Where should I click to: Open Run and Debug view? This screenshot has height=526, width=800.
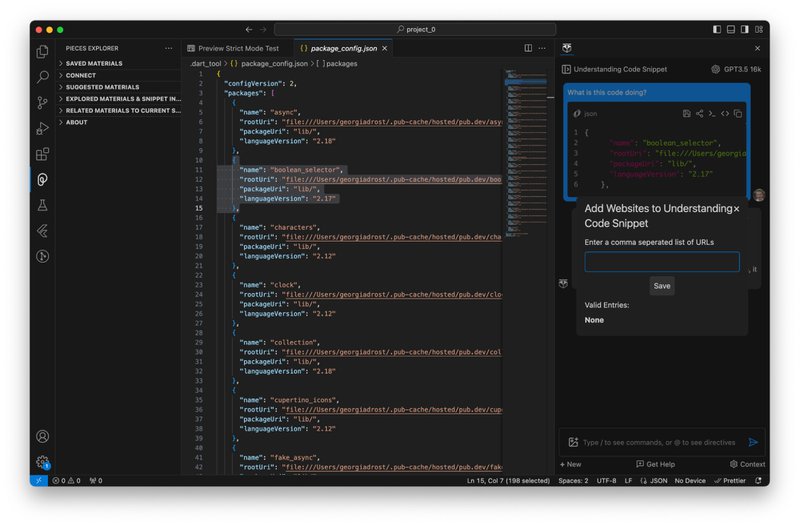point(43,128)
